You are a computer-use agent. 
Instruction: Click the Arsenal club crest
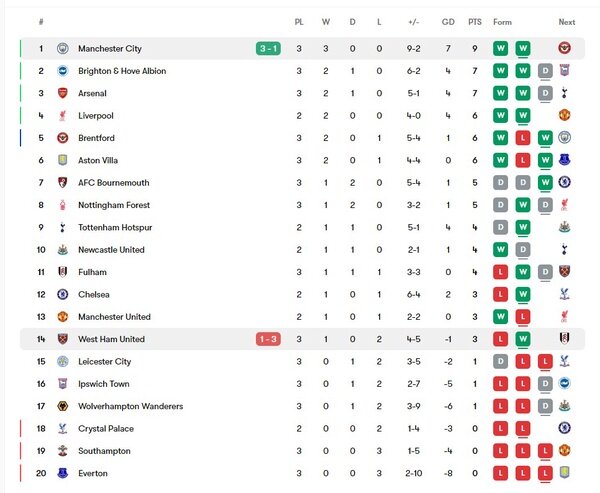tap(62, 93)
